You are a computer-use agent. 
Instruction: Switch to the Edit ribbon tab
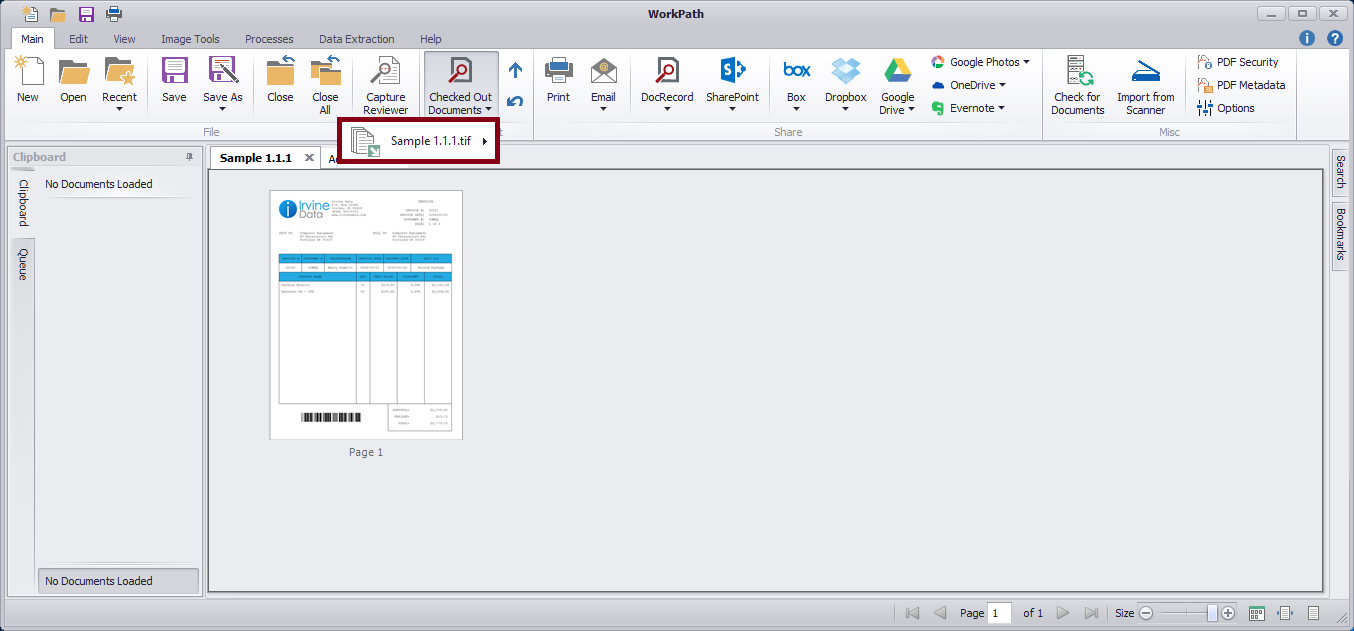pyautogui.click(x=79, y=39)
